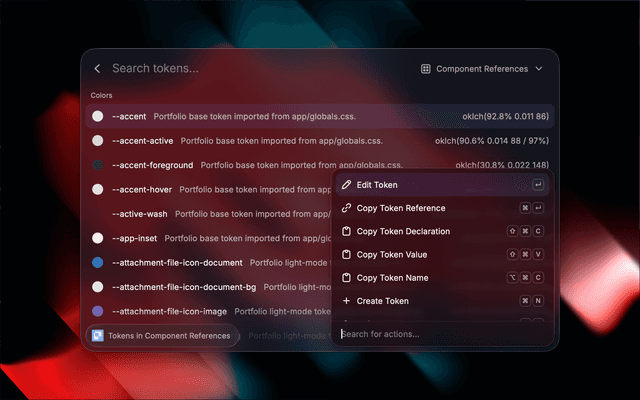This screenshot has width=640, height=400.
Task: Click the shift key badge on Copy Token Declaration
Action: tap(512, 231)
